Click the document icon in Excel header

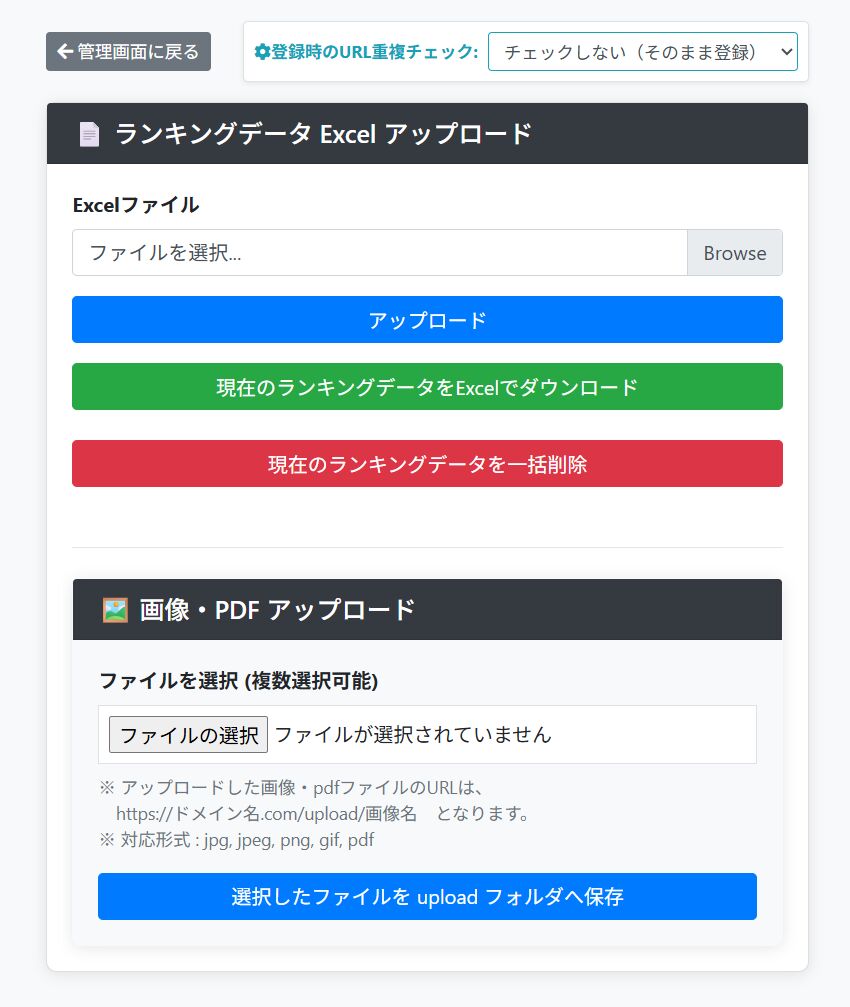[x=90, y=134]
